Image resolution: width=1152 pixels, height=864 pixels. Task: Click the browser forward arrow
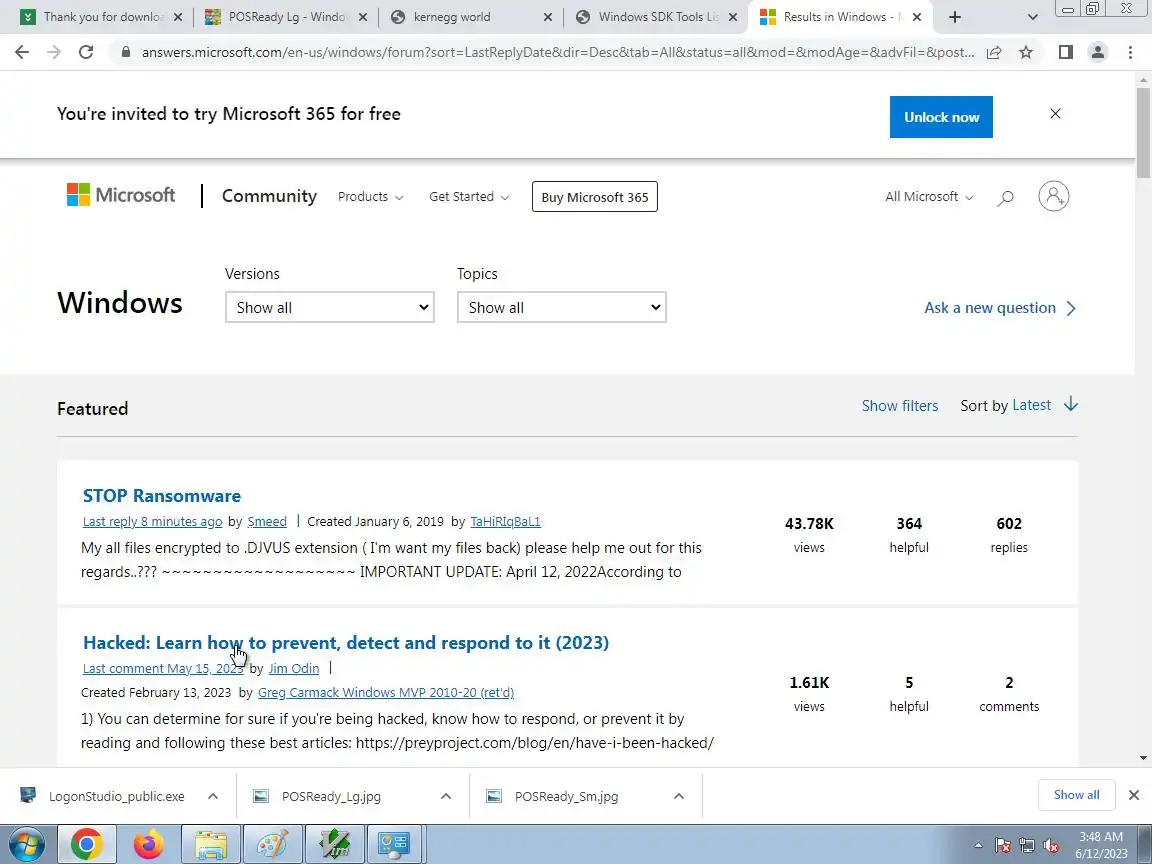tap(54, 51)
